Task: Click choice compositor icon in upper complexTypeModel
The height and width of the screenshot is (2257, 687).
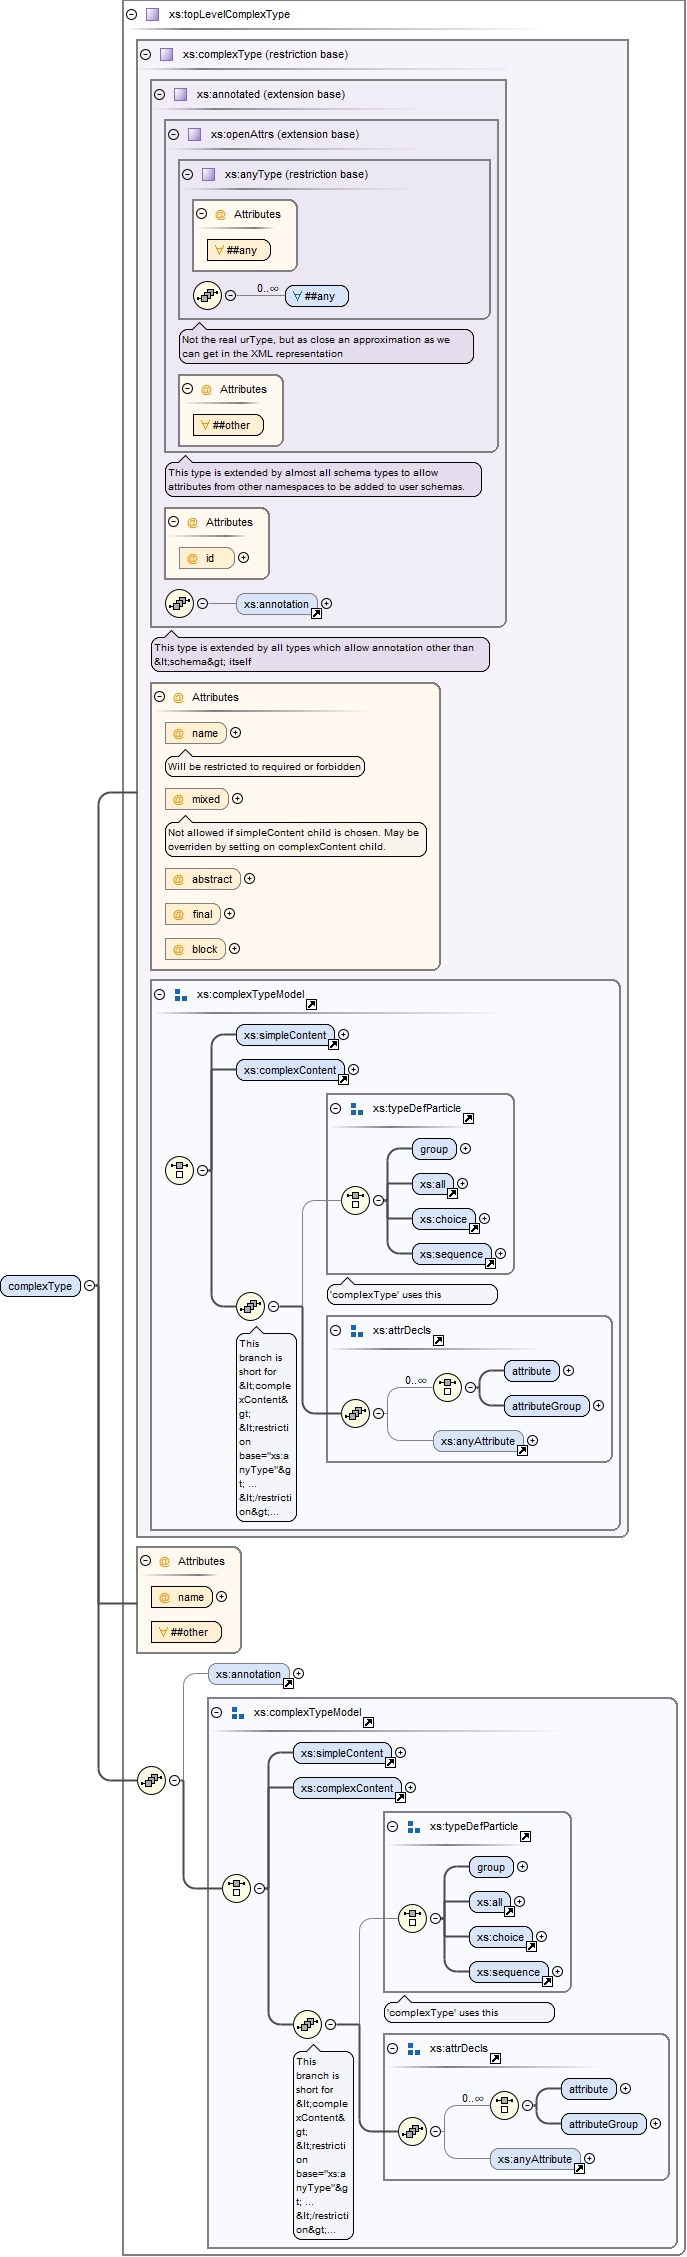Action: tap(179, 1169)
